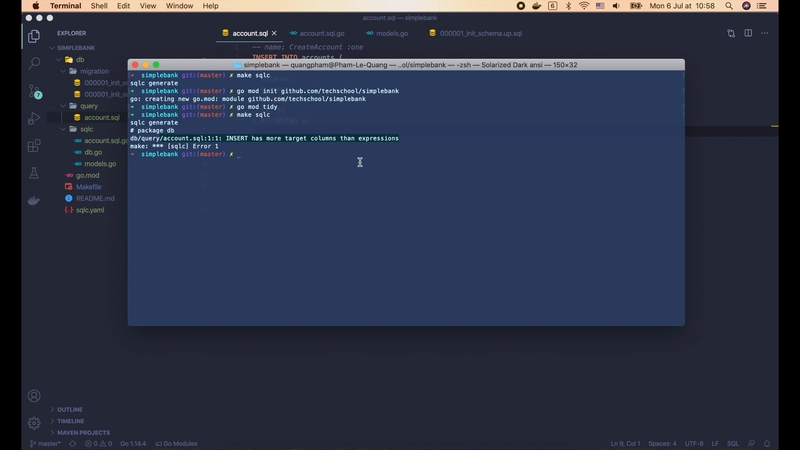Click the split editor right icon
This screenshot has width=800, height=450.
point(747,33)
